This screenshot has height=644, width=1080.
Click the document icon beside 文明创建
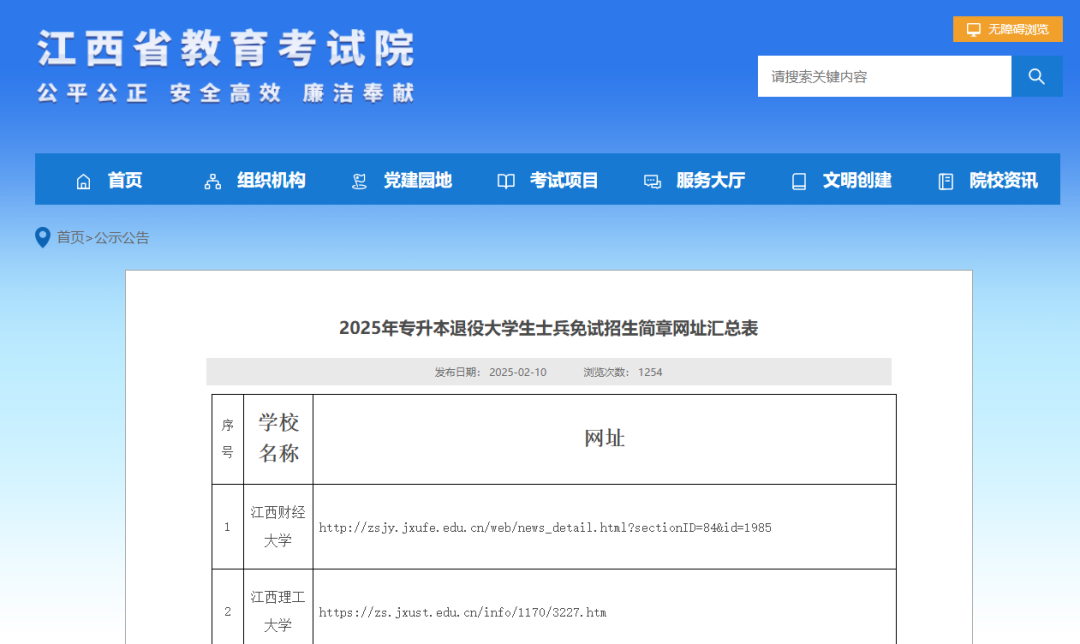798,180
